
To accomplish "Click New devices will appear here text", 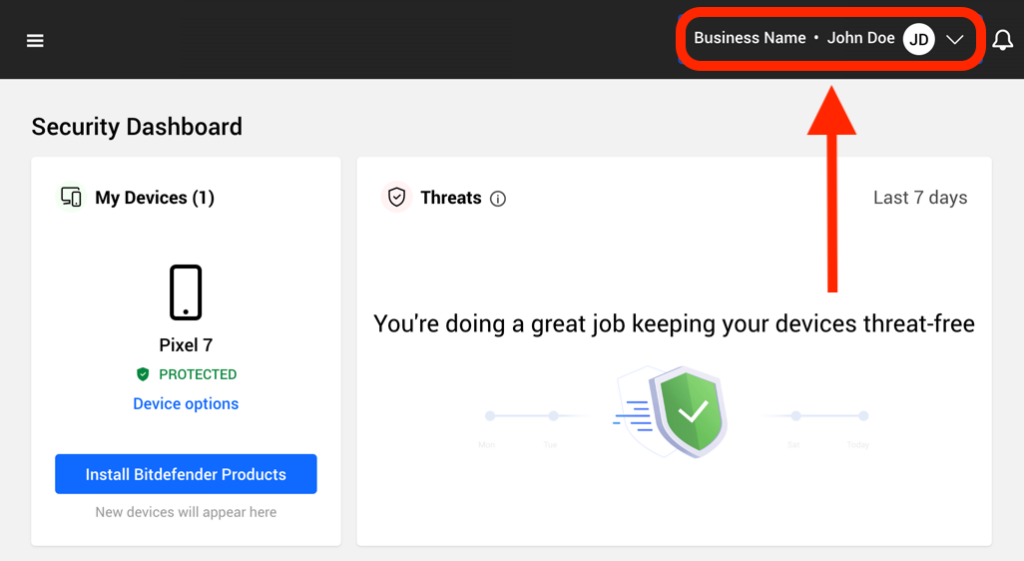I will (x=185, y=512).
